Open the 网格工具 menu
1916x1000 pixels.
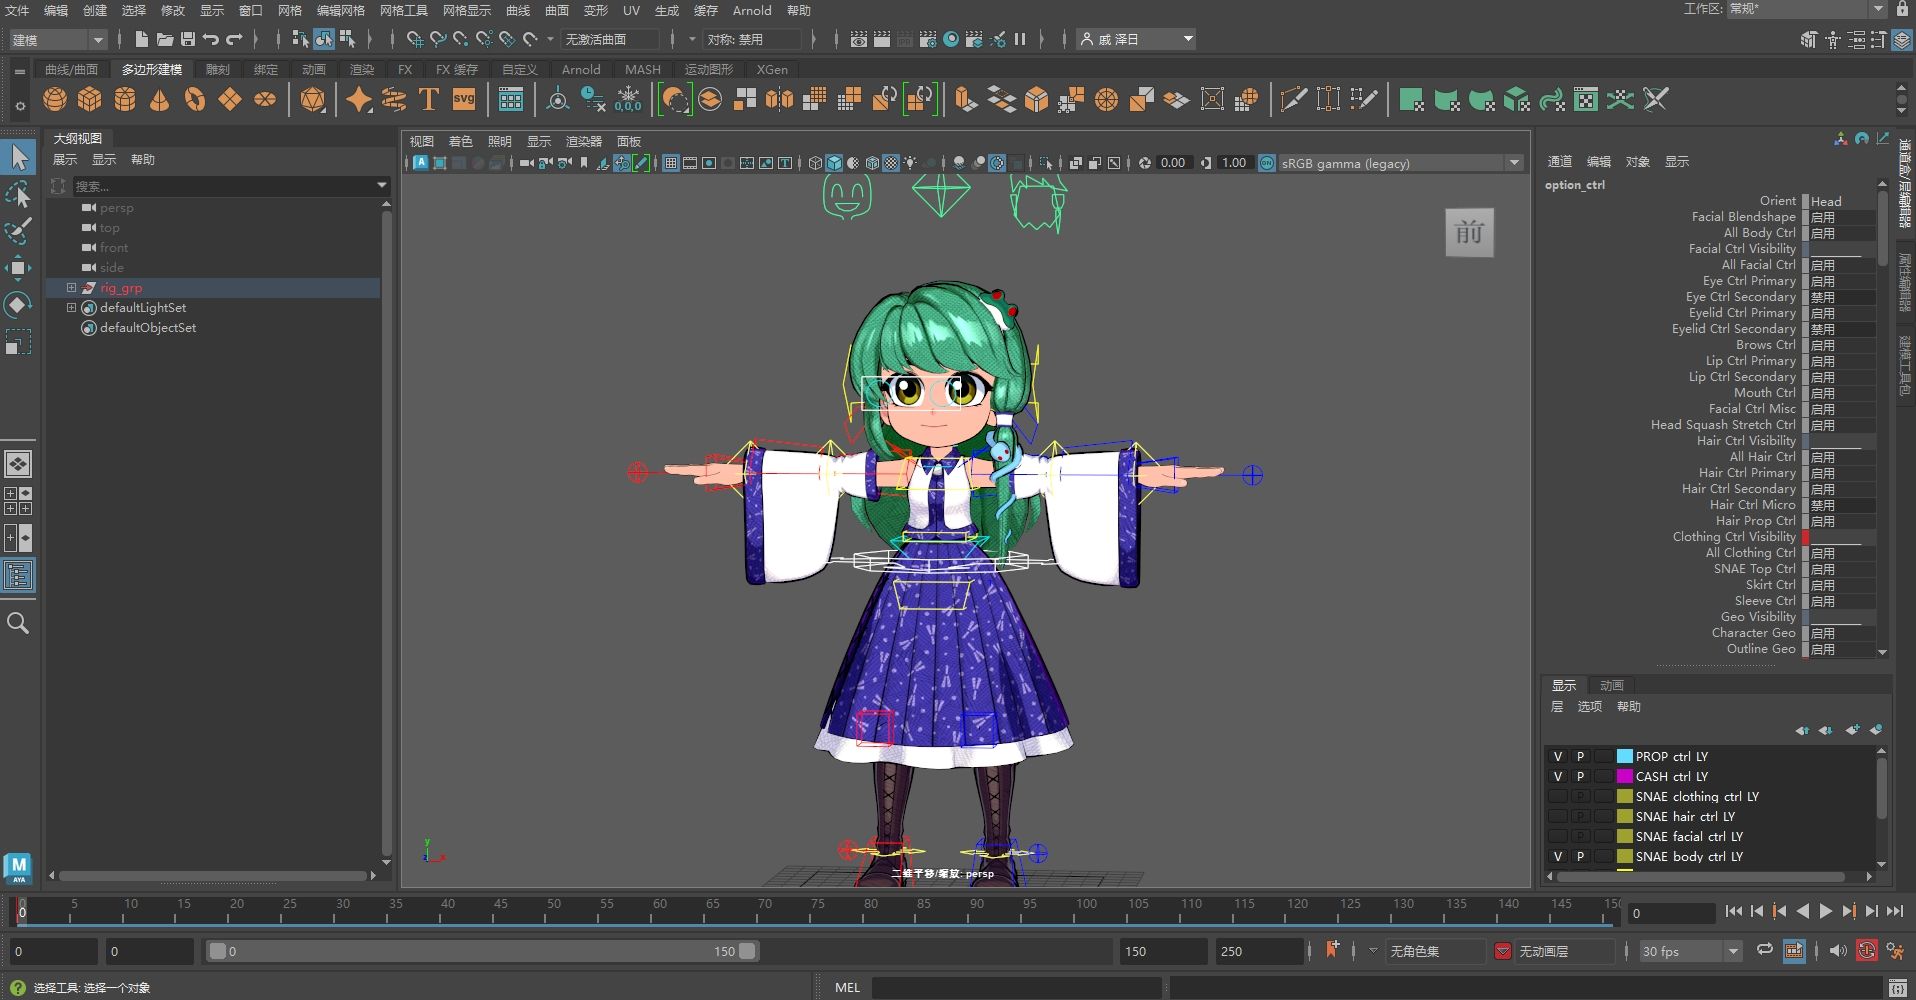403,10
